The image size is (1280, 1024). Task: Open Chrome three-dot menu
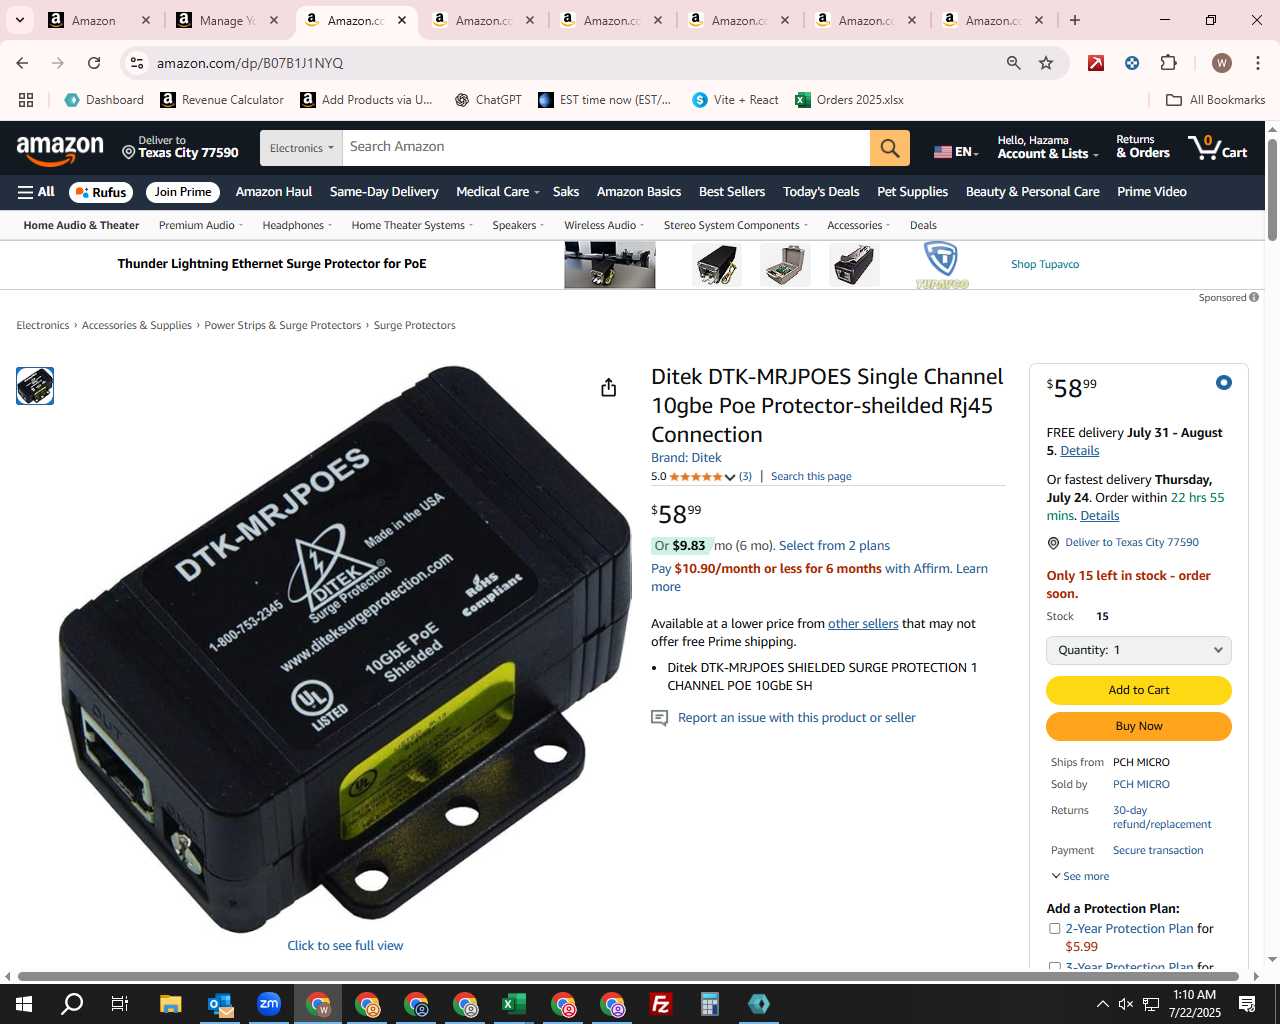1257,63
